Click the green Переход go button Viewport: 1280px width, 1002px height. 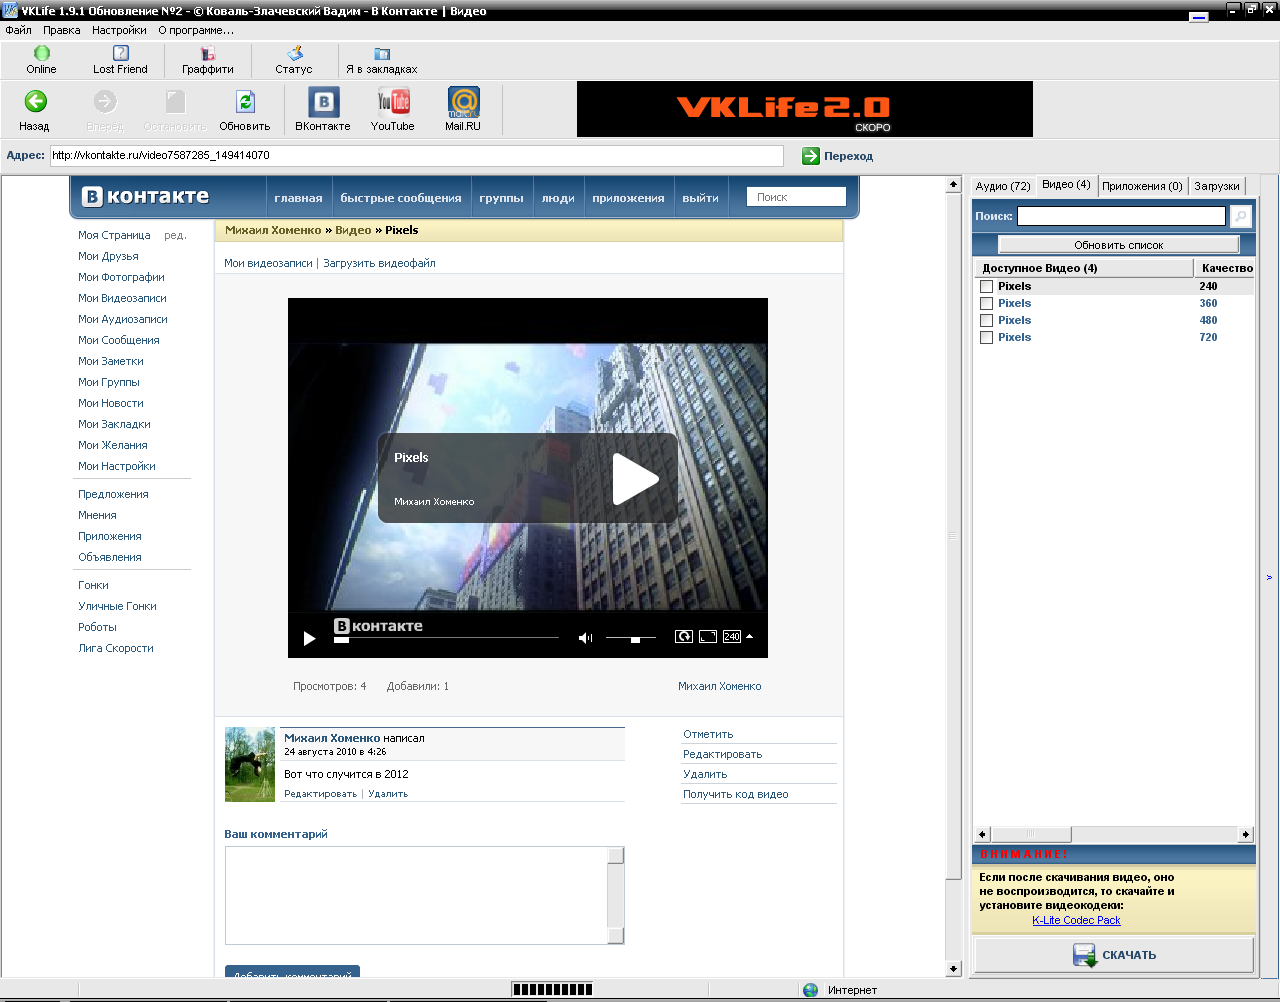click(811, 156)
